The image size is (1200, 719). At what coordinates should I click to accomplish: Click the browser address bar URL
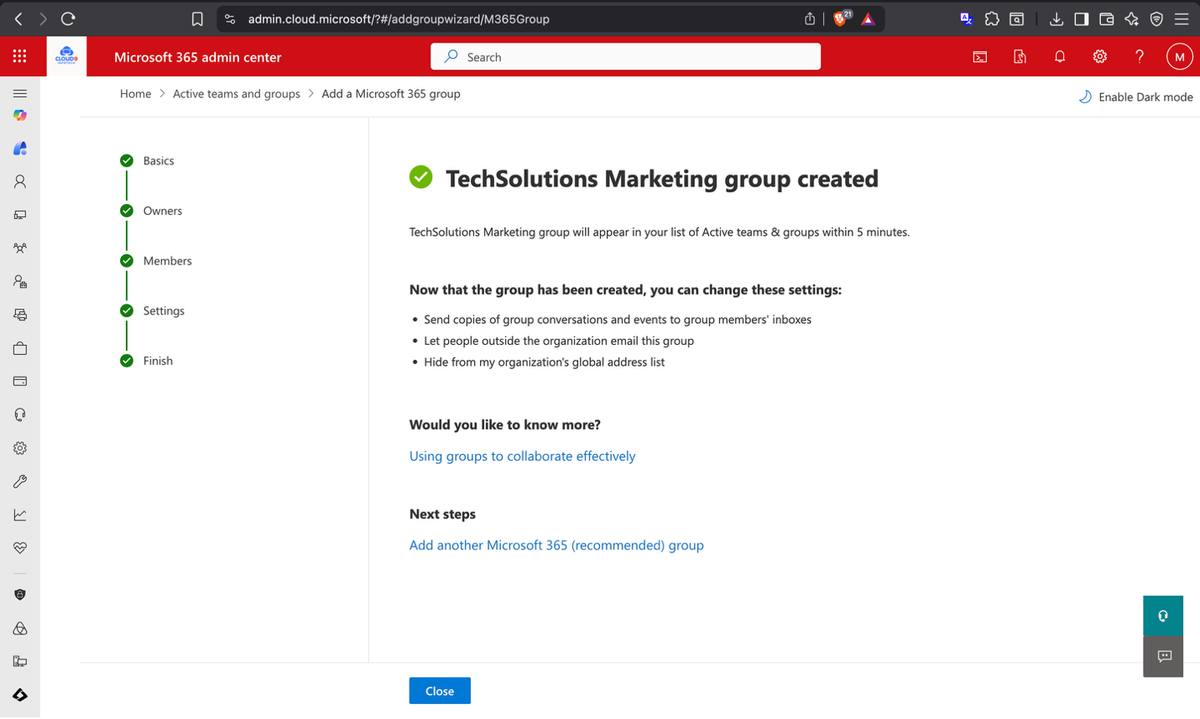[x=398, y=19]
